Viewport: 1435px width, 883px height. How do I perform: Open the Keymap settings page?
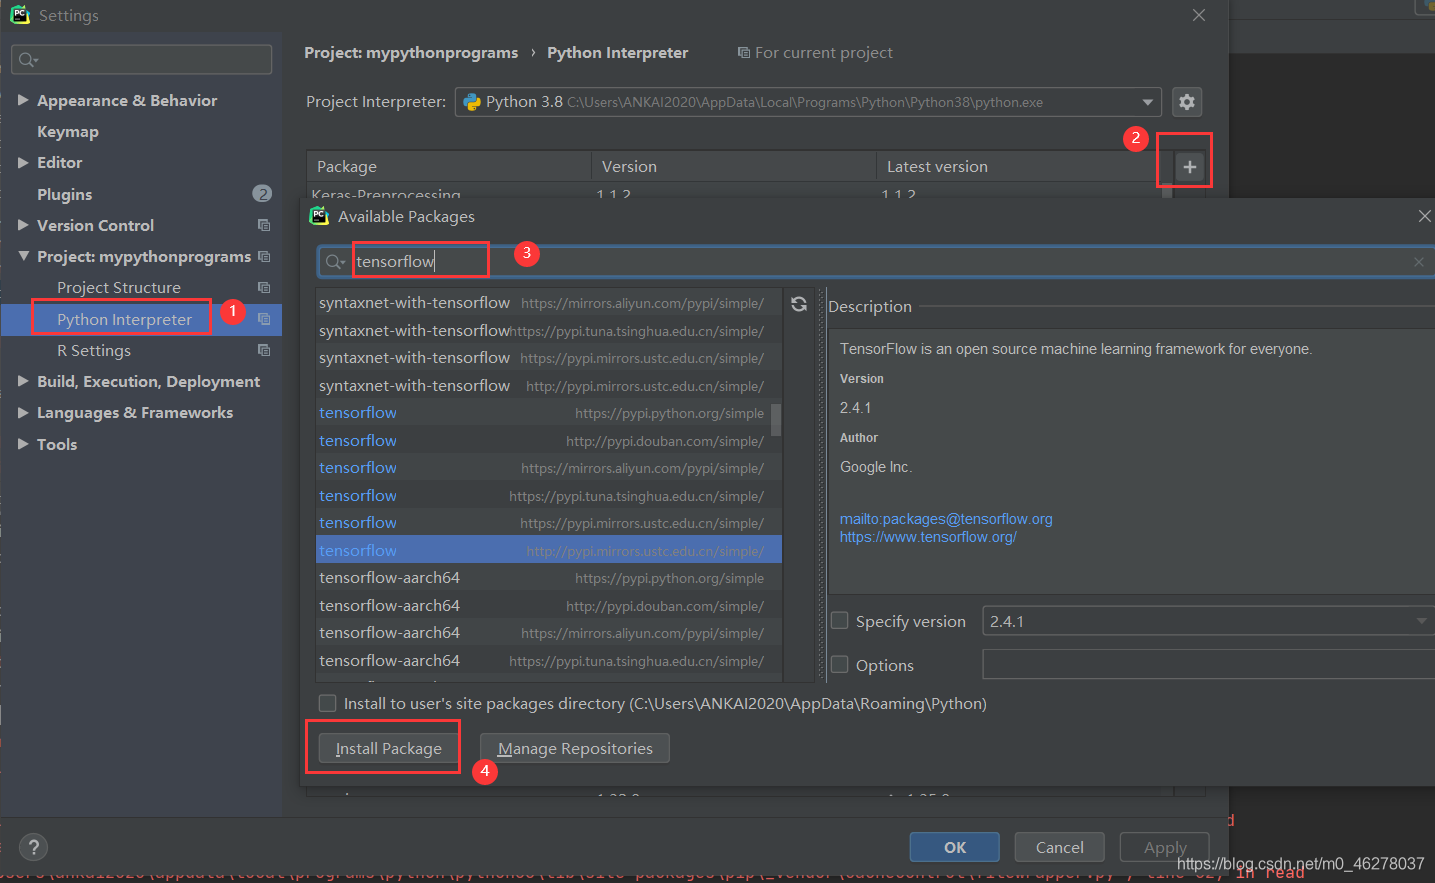point(68,131)
